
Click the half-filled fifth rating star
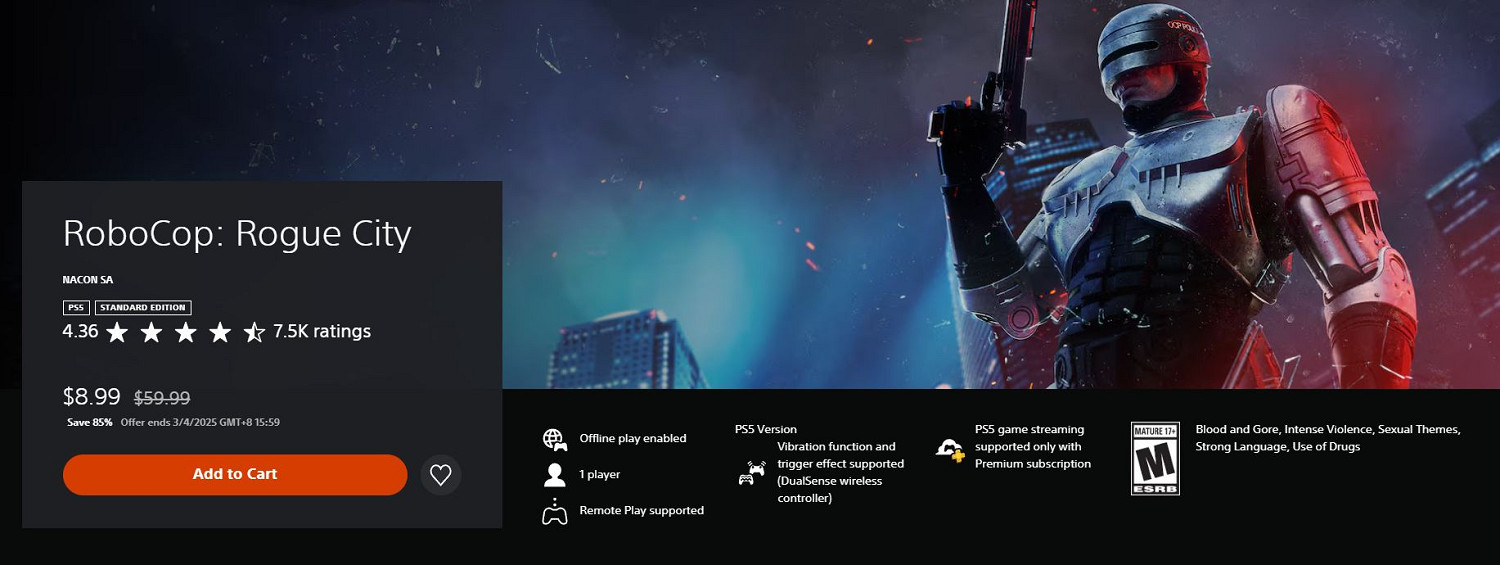point(254,332)
